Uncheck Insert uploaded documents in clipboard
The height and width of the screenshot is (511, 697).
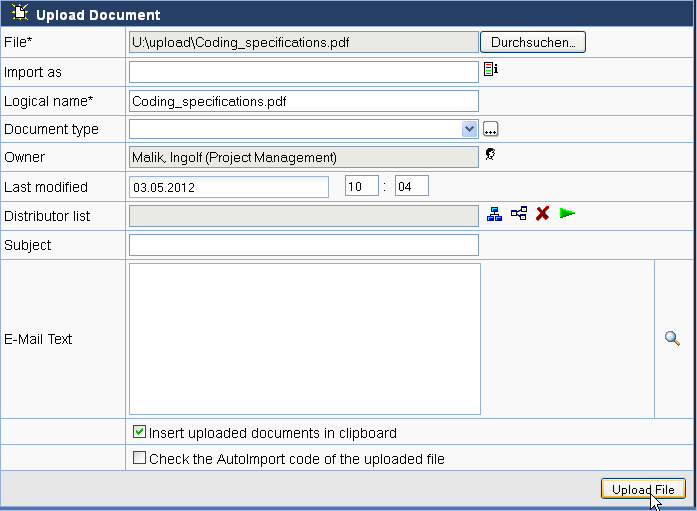140,432
